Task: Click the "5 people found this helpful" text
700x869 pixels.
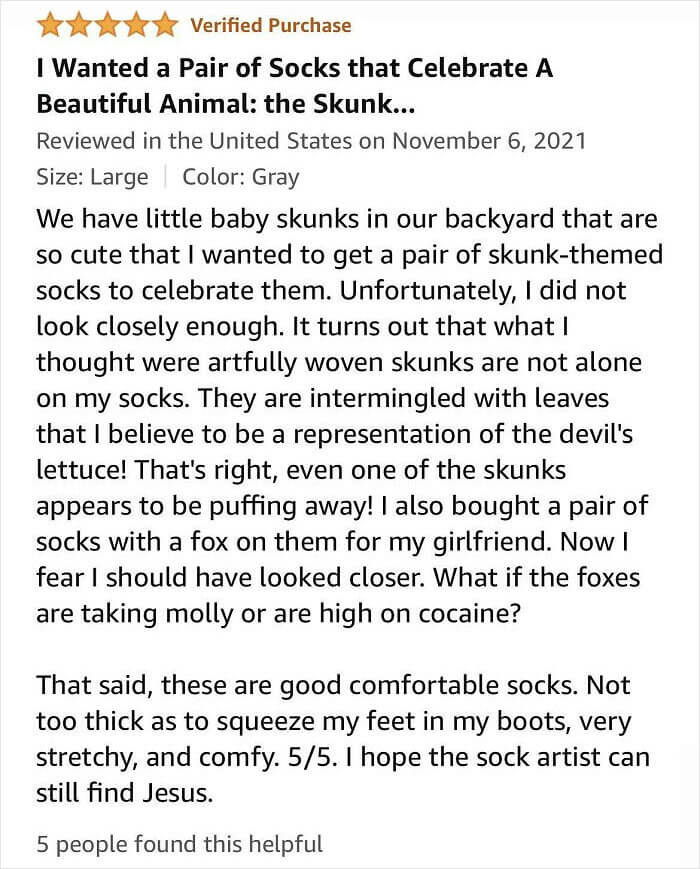Action: (179, 844)
